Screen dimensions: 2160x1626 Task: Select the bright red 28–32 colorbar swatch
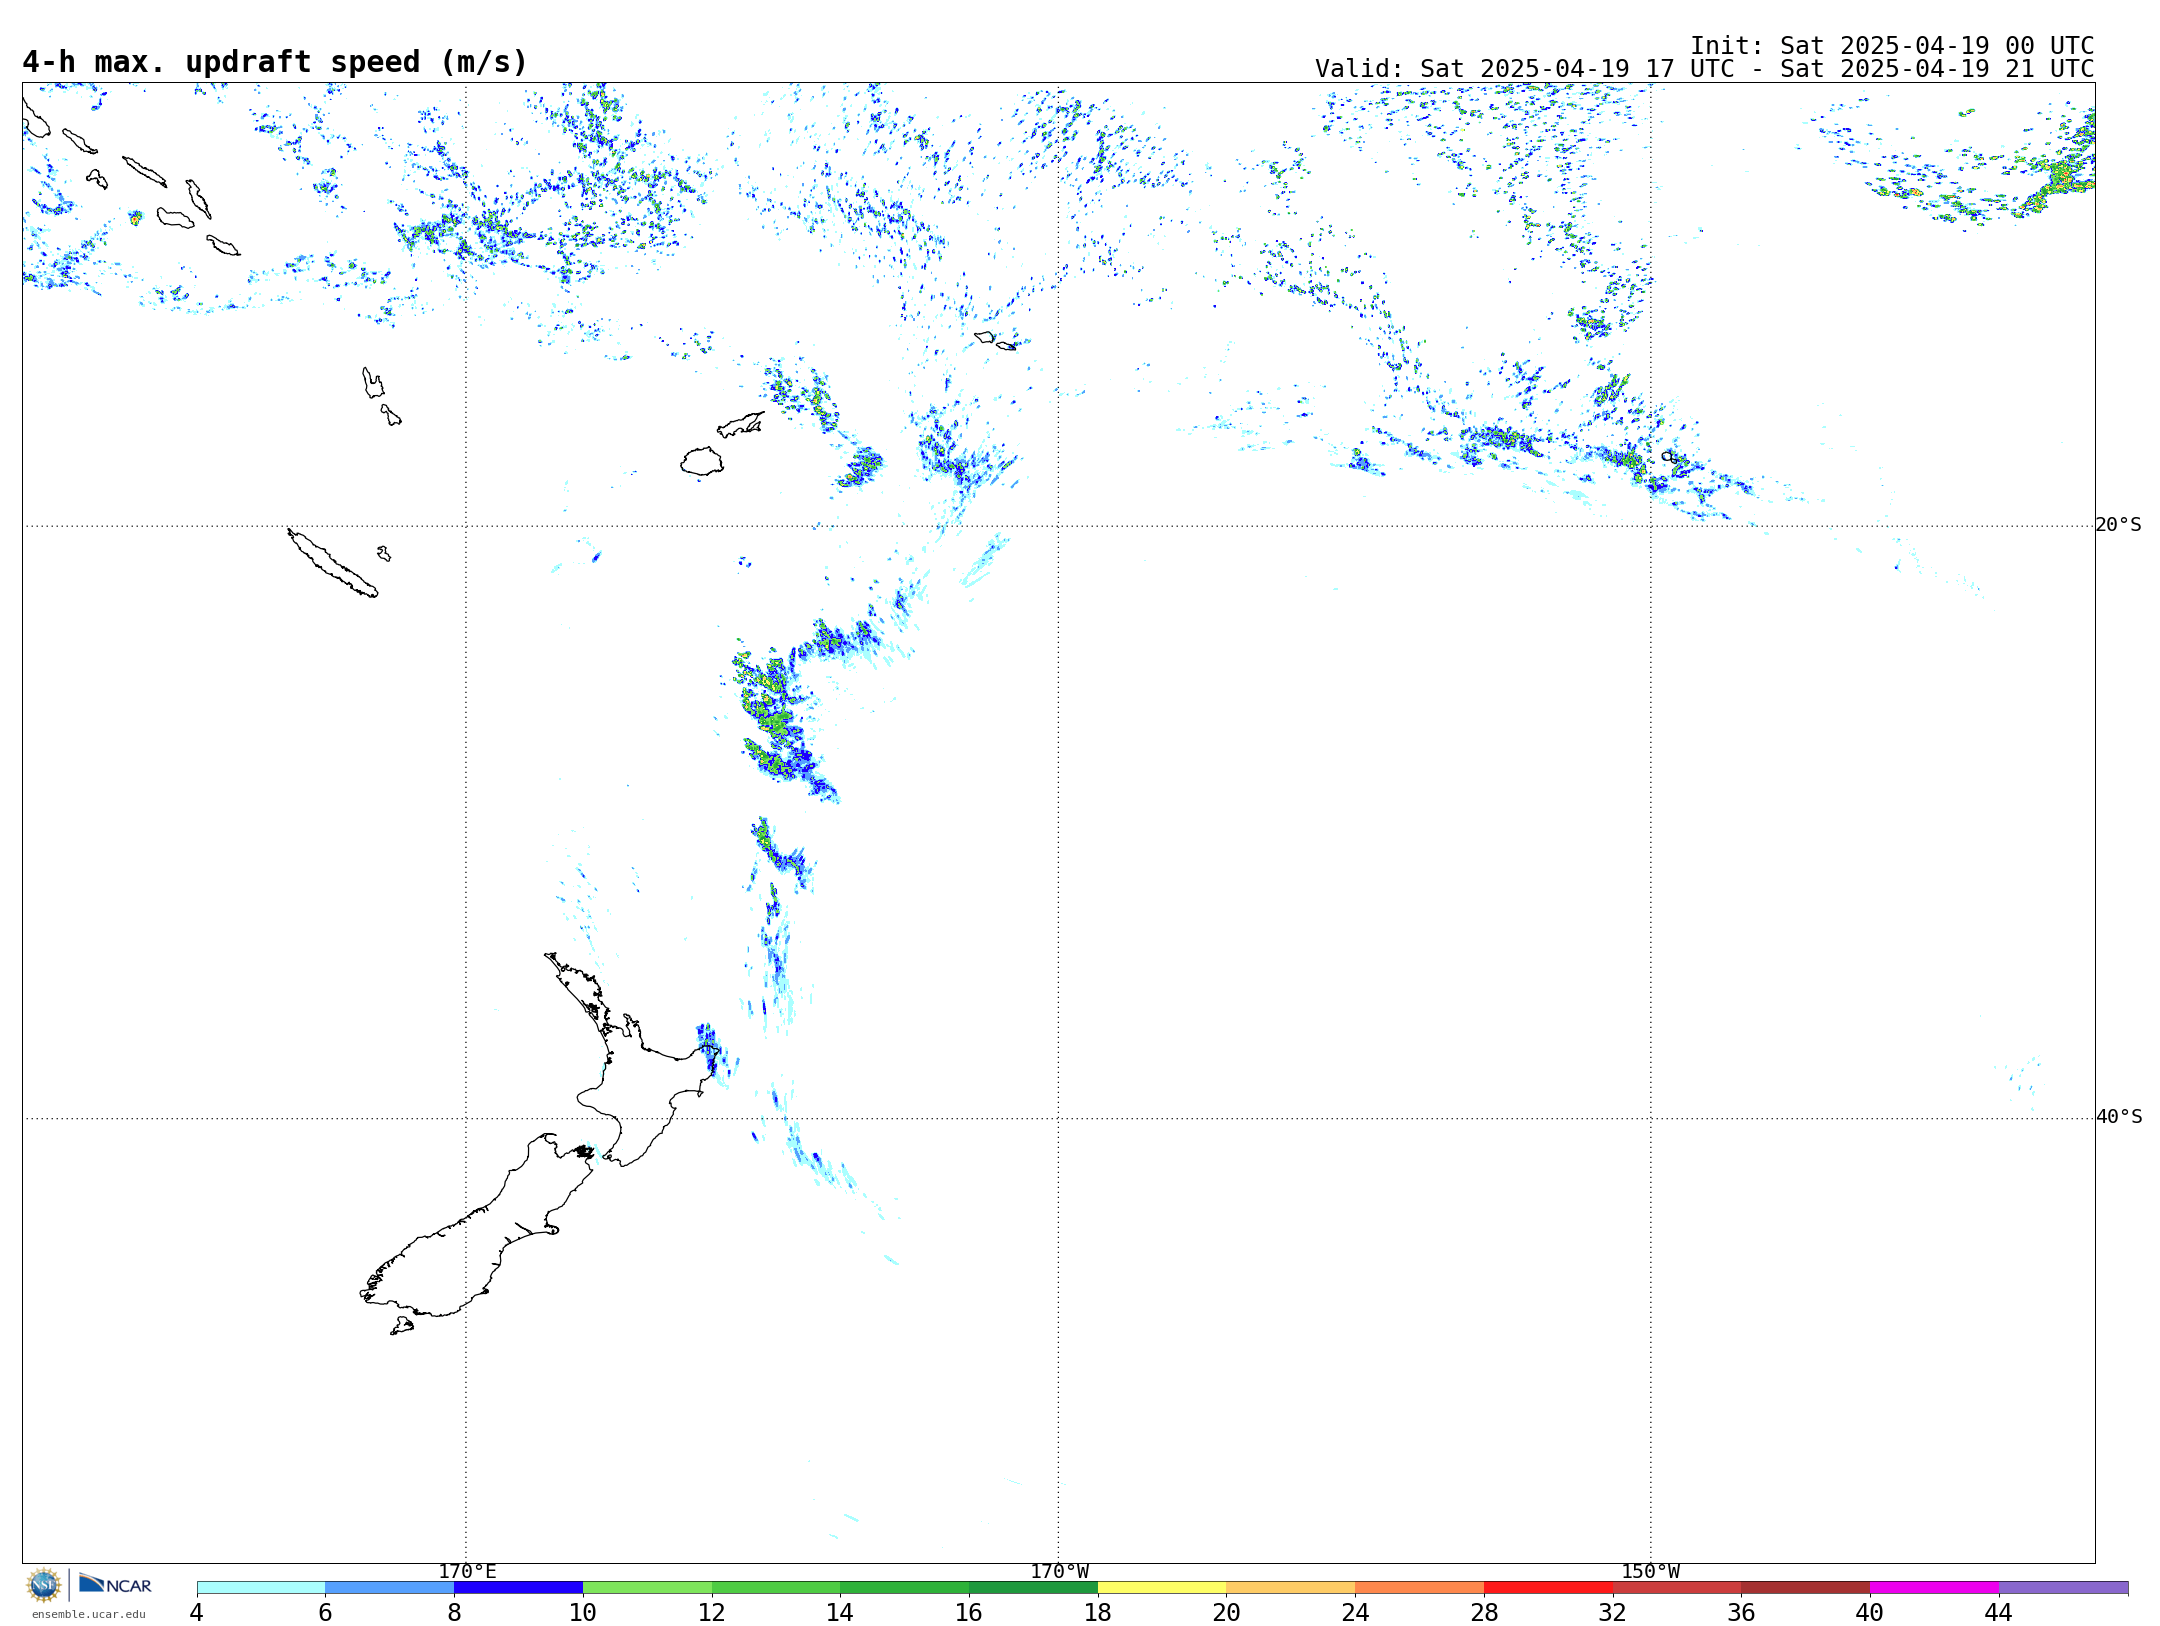pyautogui.click(x=1548, y=1588)
